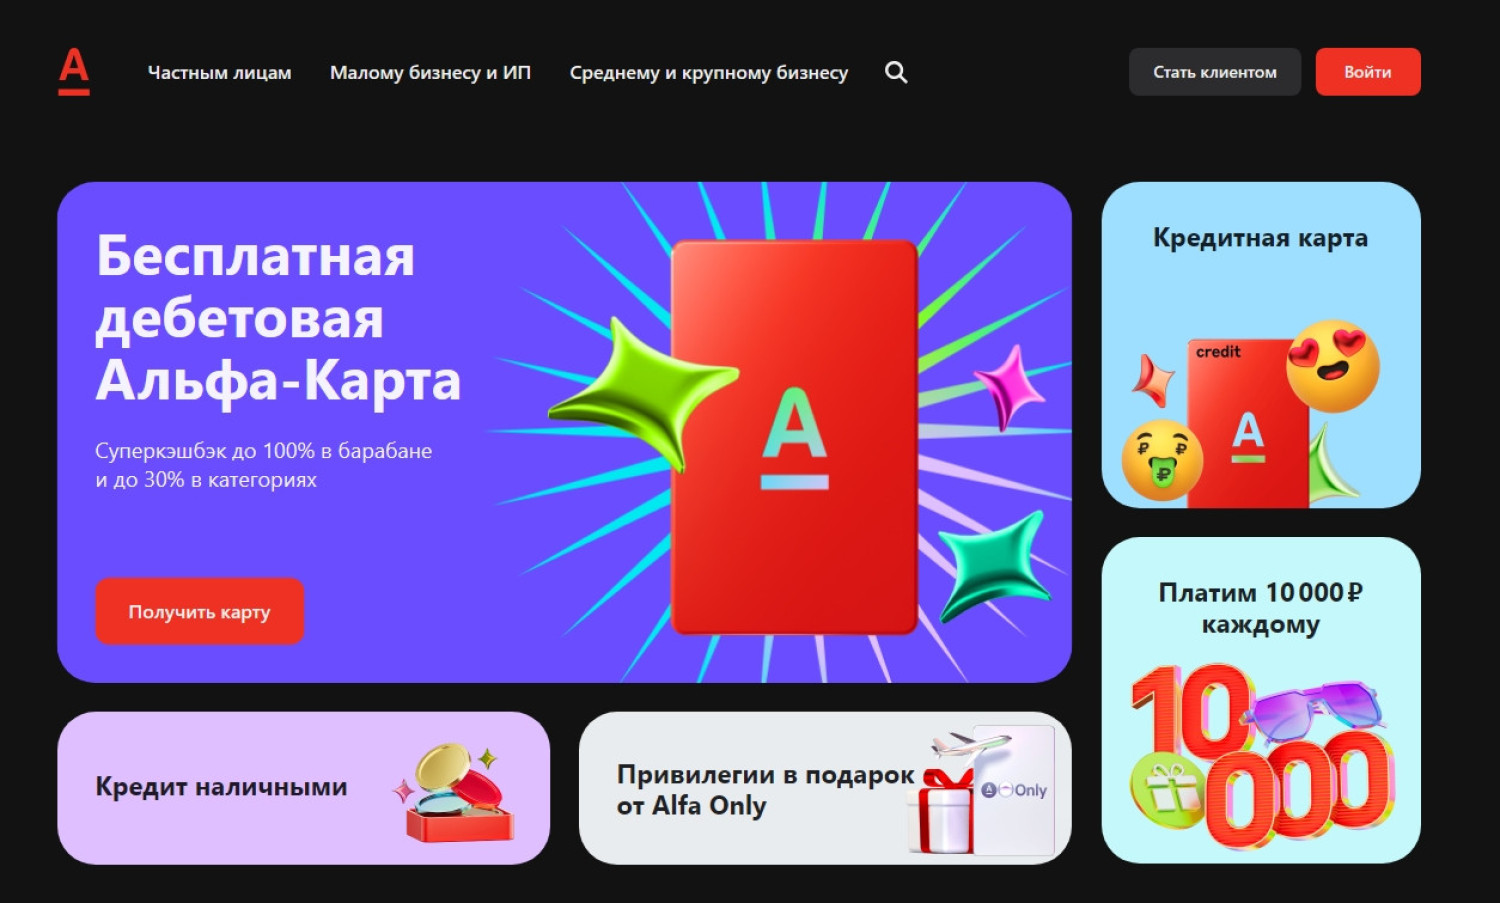This screenshot has height=903, width=1500.
Task: Click the red Войти button
Action: pos(1368,72)
